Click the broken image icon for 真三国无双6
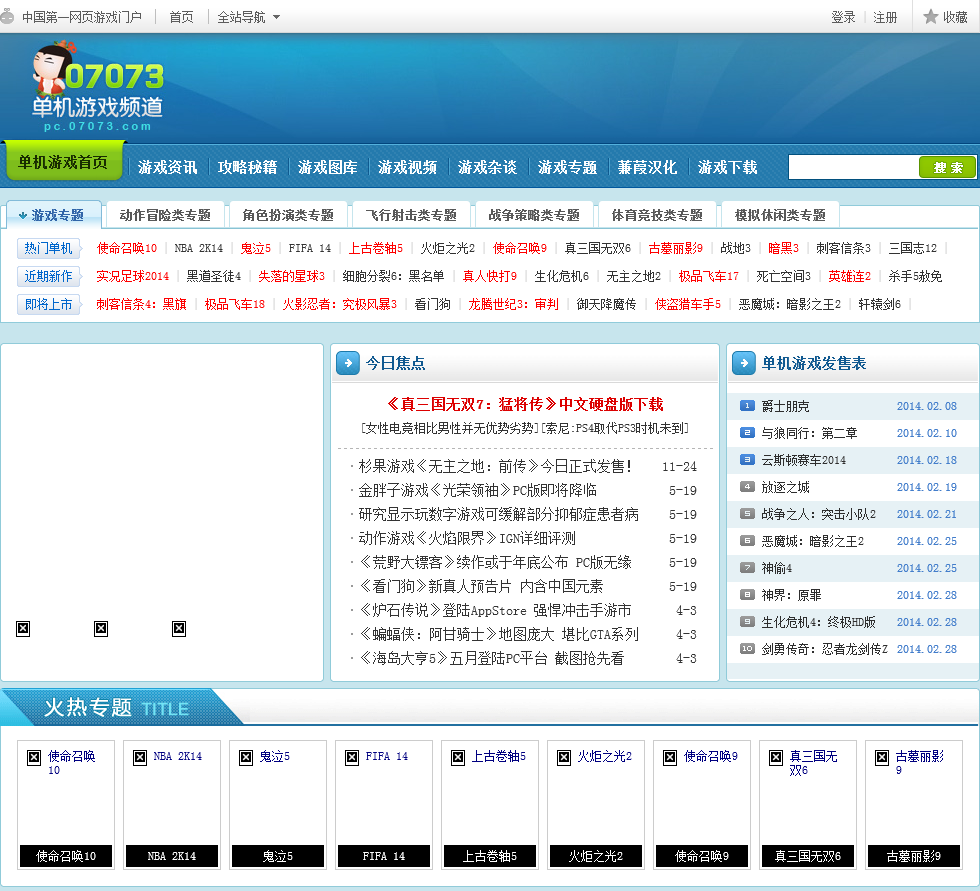 click(x=776, y=757)
